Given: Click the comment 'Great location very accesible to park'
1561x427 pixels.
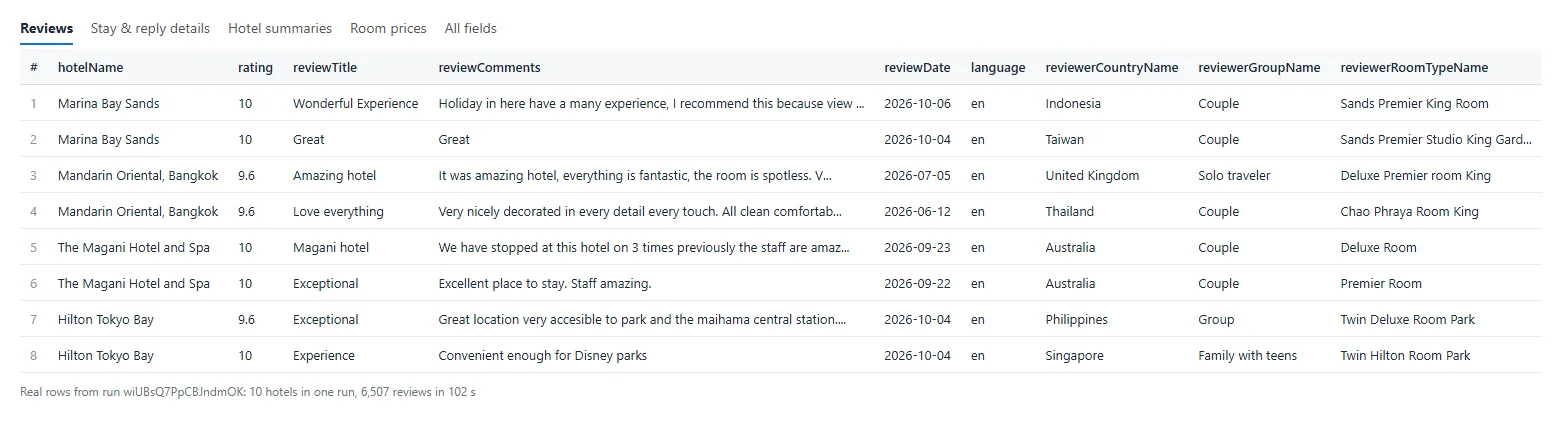Looking at the screenshot, I should (643, 320).
